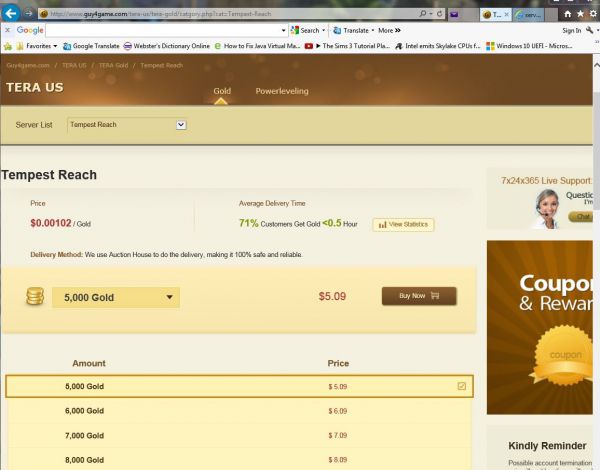Select the 6,000 Gold row
This screenshot has height=470, width=600.
click(x=238, y=411)
